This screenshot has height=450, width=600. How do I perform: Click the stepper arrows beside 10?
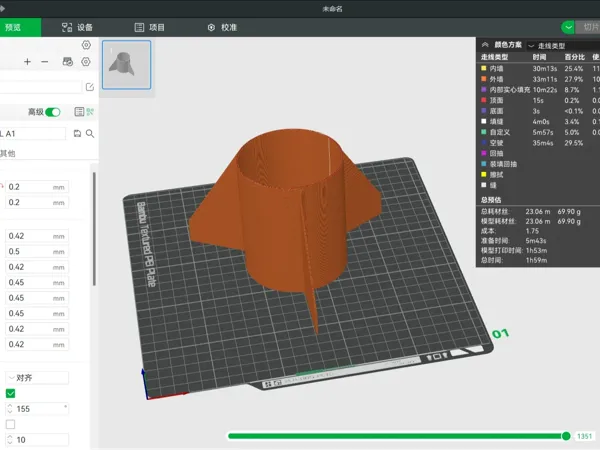tap(10, 440)
